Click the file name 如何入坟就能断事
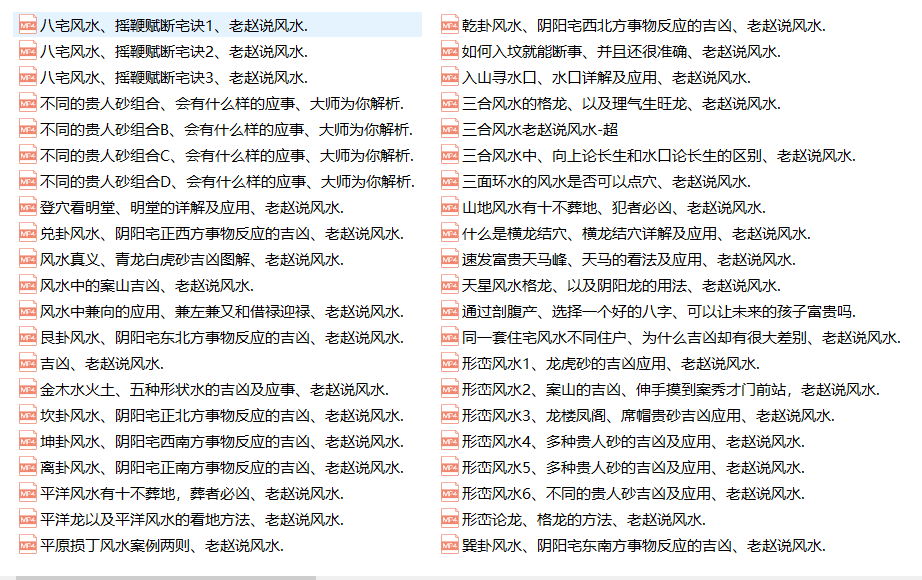 [620, 51]
